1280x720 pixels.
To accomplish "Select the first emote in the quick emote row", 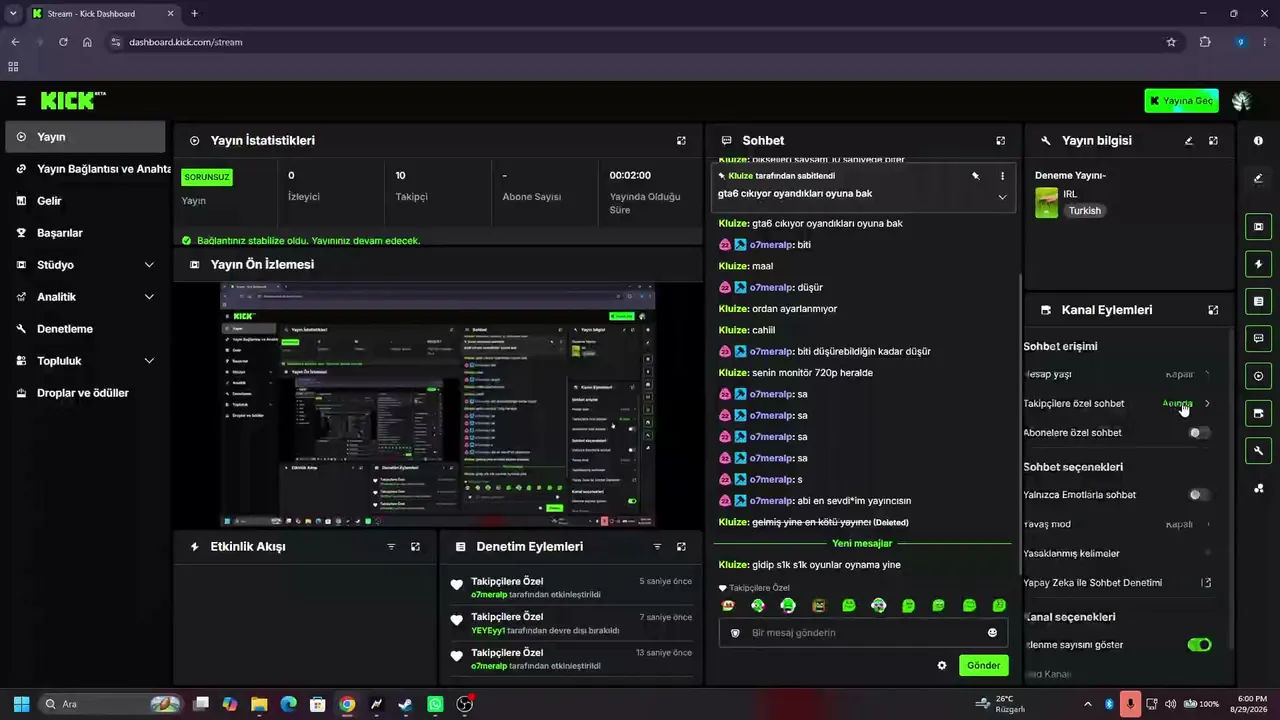I will click(728, 605).
